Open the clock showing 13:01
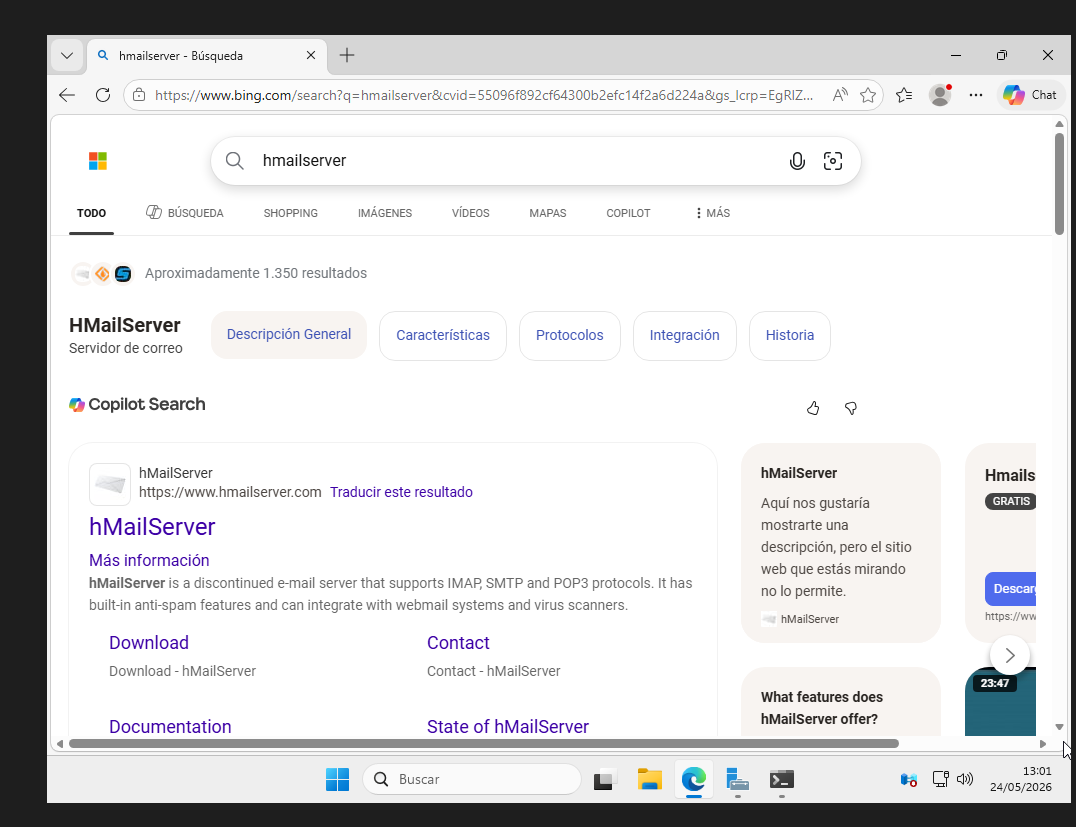Image resolution: width=1076 pixels, height=827 pixels. coord(1020,779)
